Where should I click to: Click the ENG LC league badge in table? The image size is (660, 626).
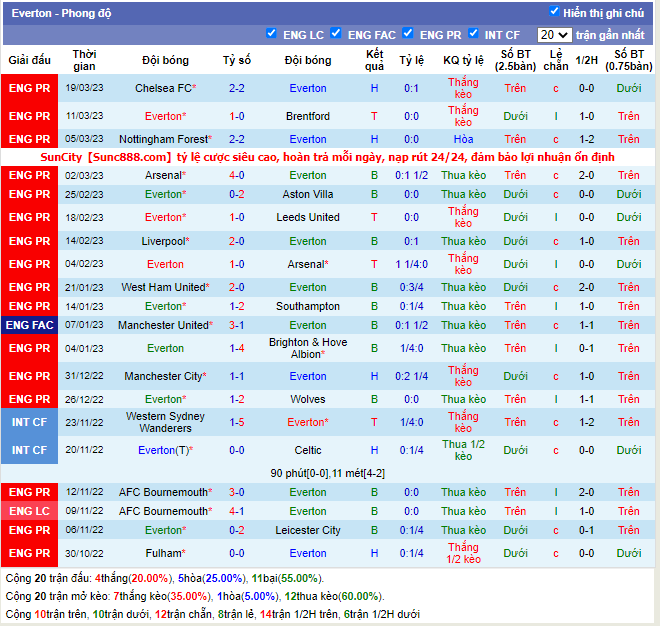[29, 511]
